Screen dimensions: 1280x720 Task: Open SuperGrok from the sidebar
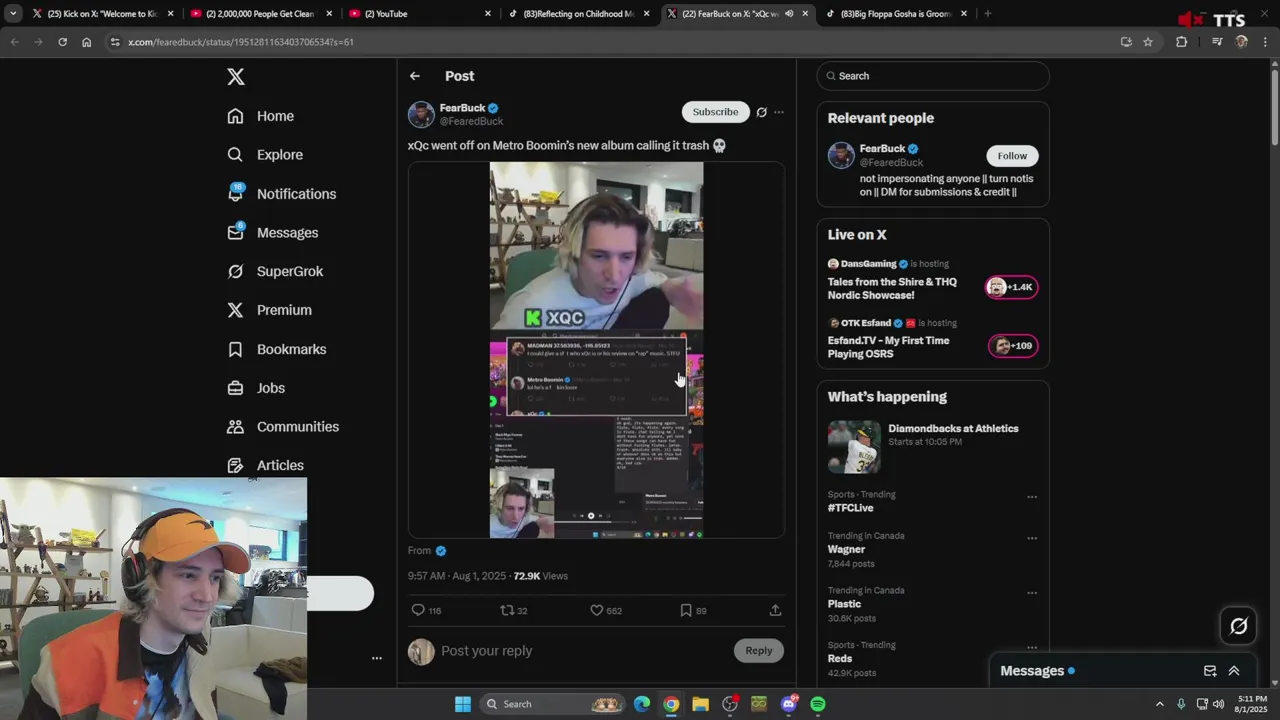(275, 271)
